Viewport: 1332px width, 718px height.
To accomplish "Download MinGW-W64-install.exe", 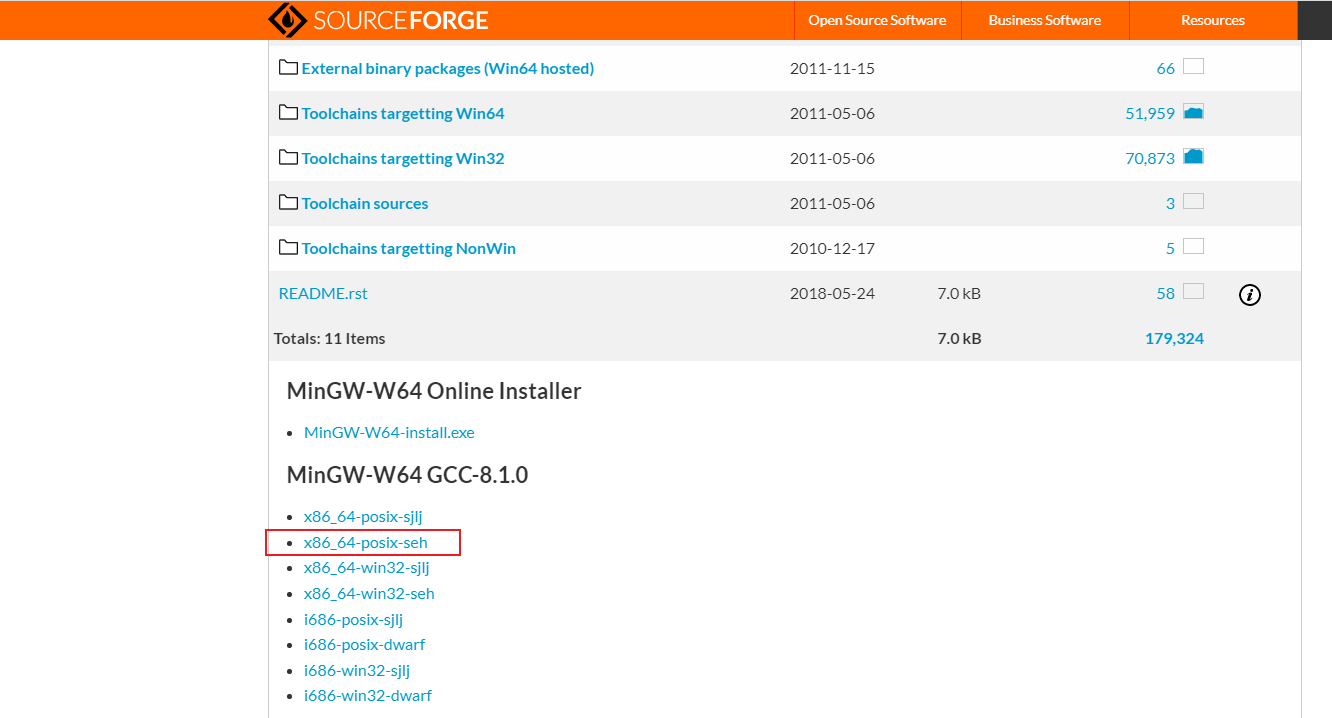I will click(x=389, y=432).
